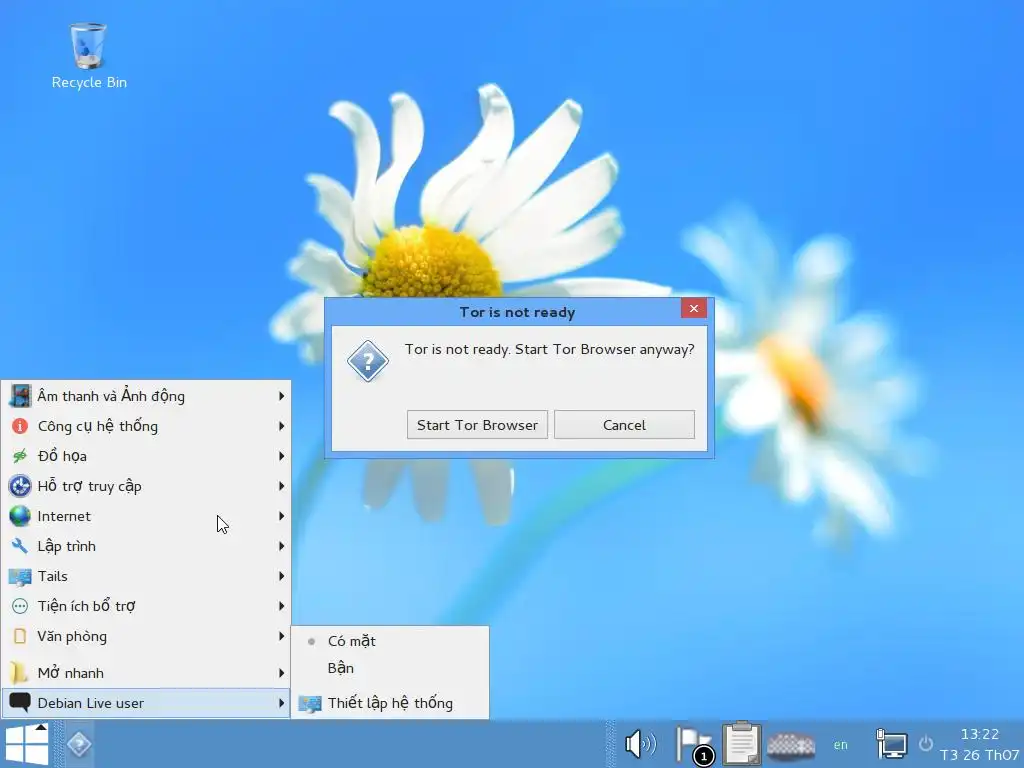Open the Lập trình menu entry
The width and height of the screenshot is (1024, 768).
146,546
